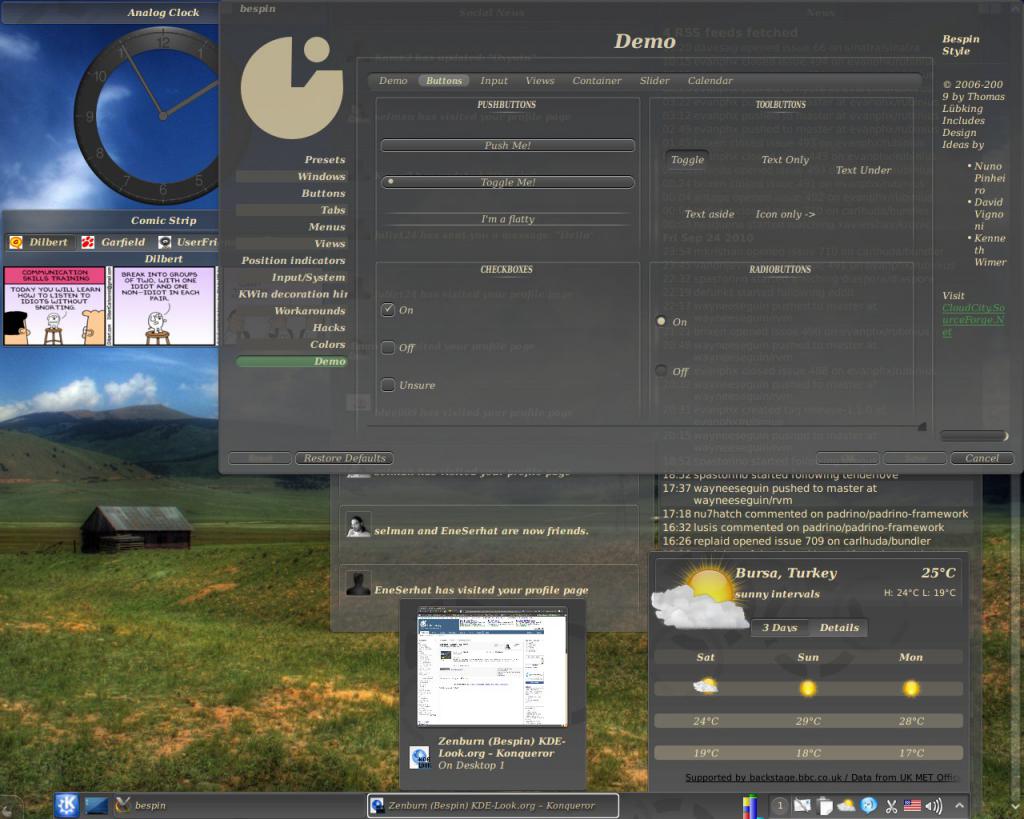Click the 'Toggle' tool button
1024x819 pixels.
687,159
